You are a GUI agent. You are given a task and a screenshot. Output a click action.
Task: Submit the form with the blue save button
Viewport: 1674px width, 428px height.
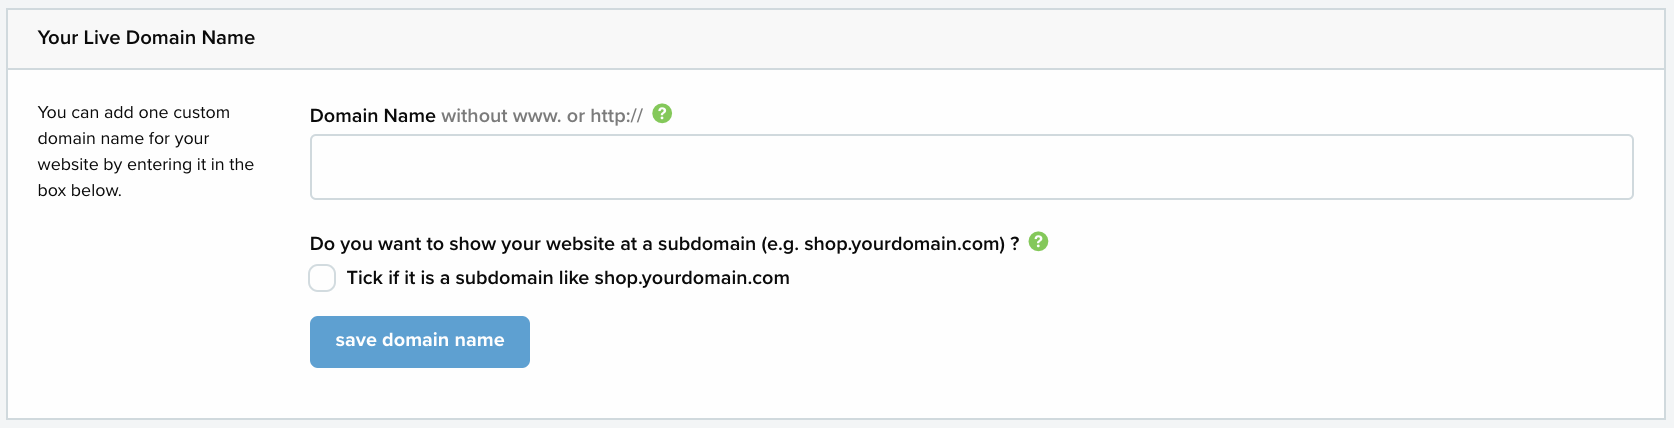pos(420,342)
